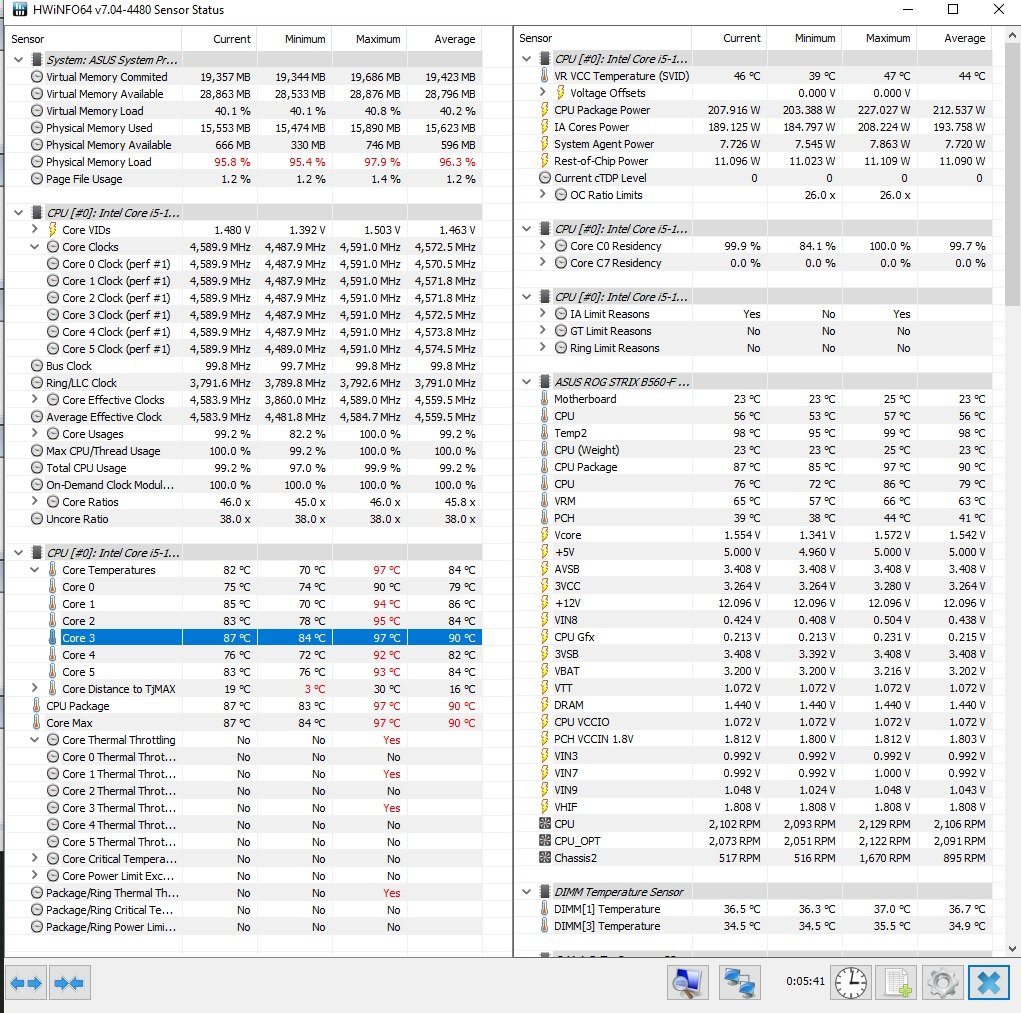Click the log file plus icon
The image size is (1021, 1013).
pos(897,982)
